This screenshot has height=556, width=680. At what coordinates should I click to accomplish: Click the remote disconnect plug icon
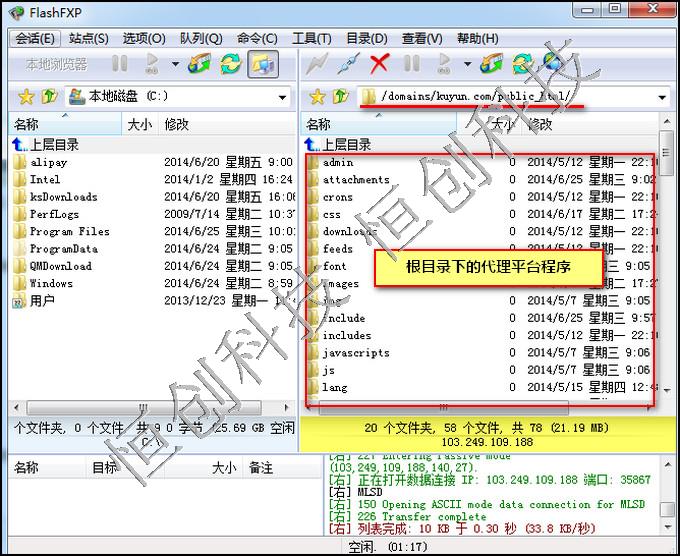pos(349,64)
